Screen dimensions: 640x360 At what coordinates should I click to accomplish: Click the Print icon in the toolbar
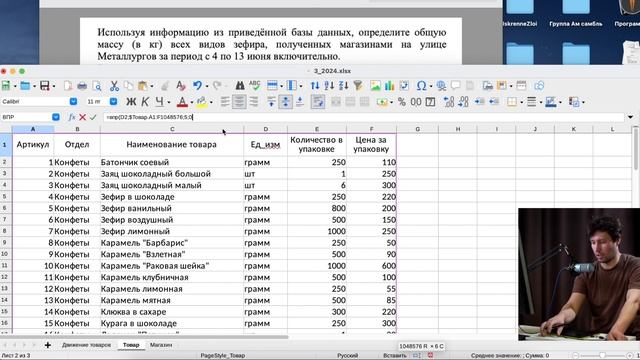click(82, 86)
